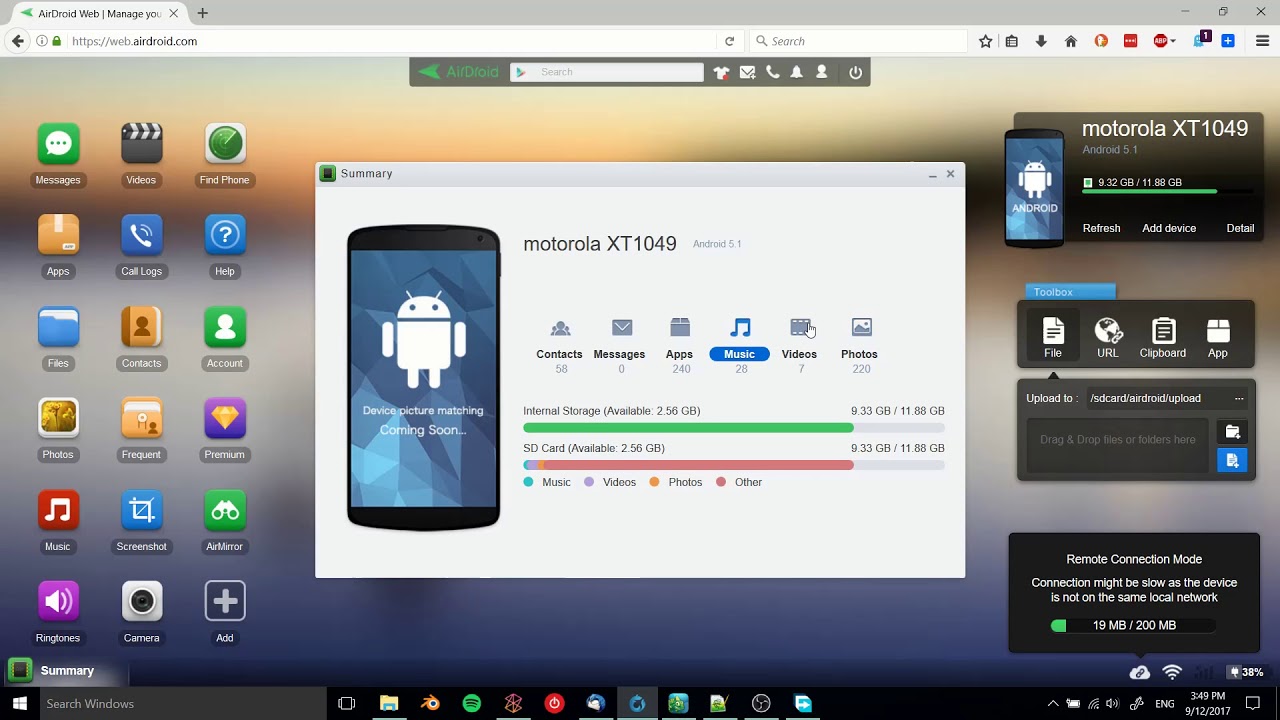The height and width of the screenshot is (720, 1280).
Task: Click the Add plus desktop icon
Action: [x=224, y=601]
